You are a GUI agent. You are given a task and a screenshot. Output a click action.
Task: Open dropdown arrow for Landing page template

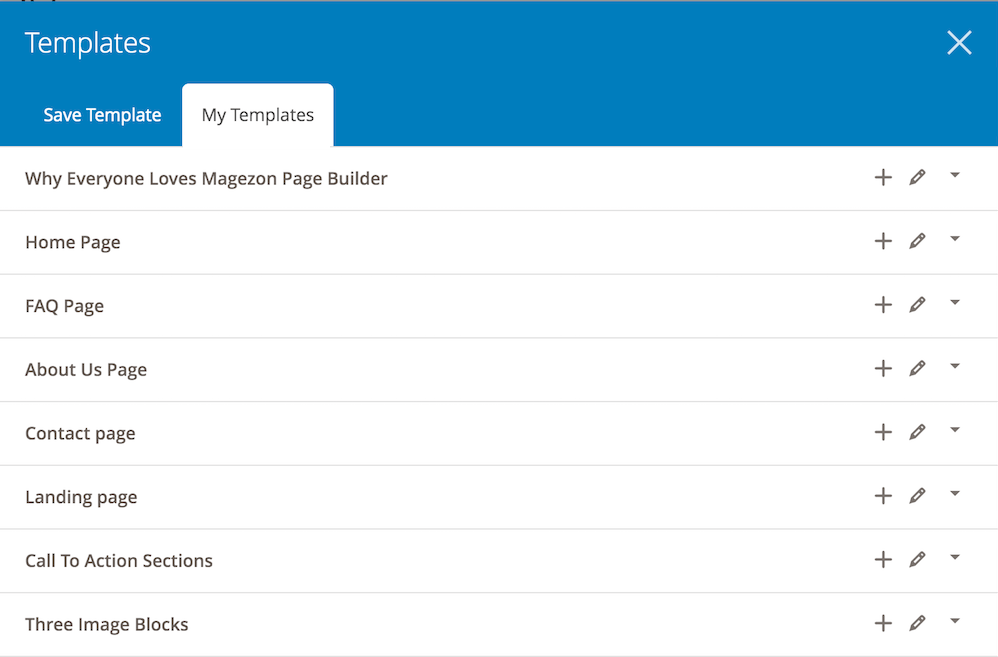(x=955, y=493)
